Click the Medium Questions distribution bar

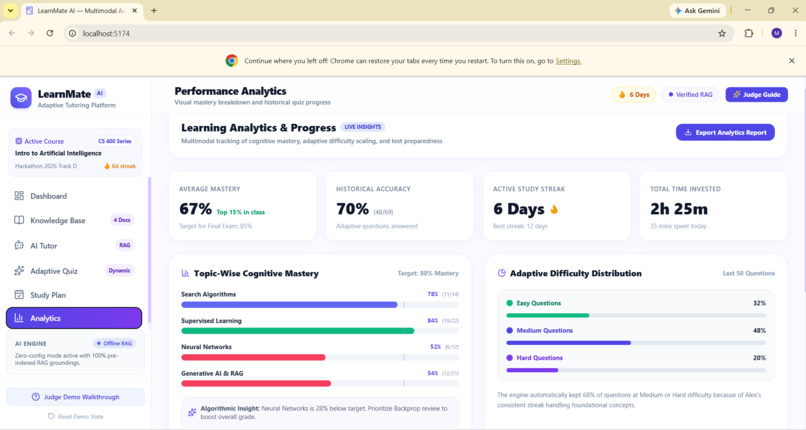(x=636, y=343)
